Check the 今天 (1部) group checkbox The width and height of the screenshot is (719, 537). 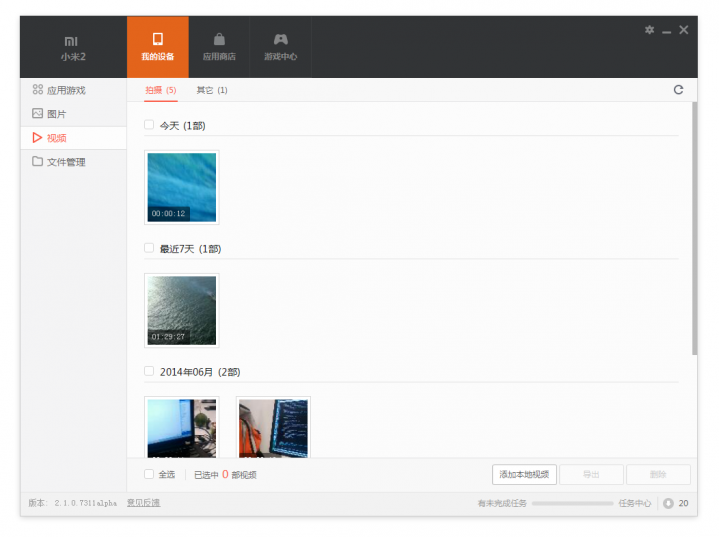(149, 125)
